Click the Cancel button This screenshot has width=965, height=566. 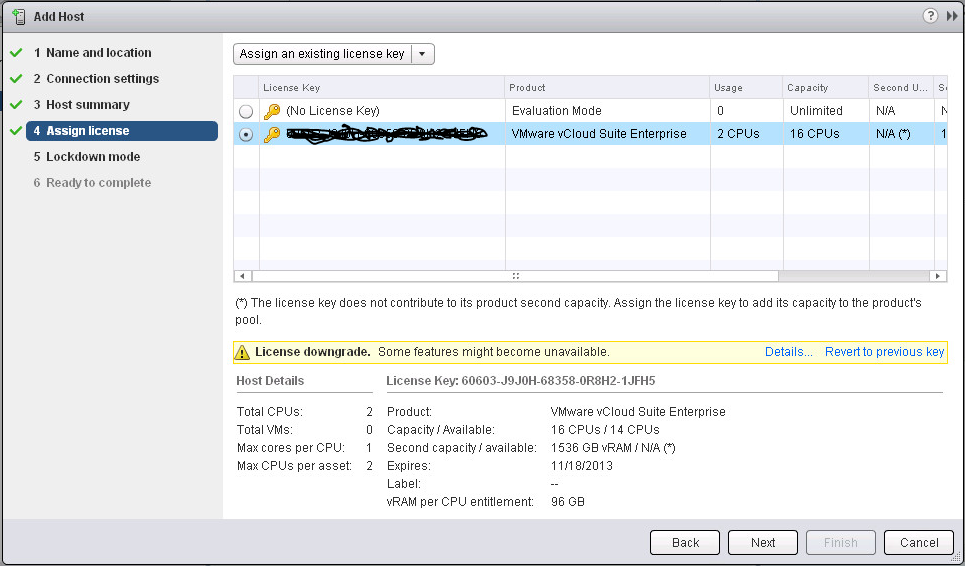pos(919,543)
